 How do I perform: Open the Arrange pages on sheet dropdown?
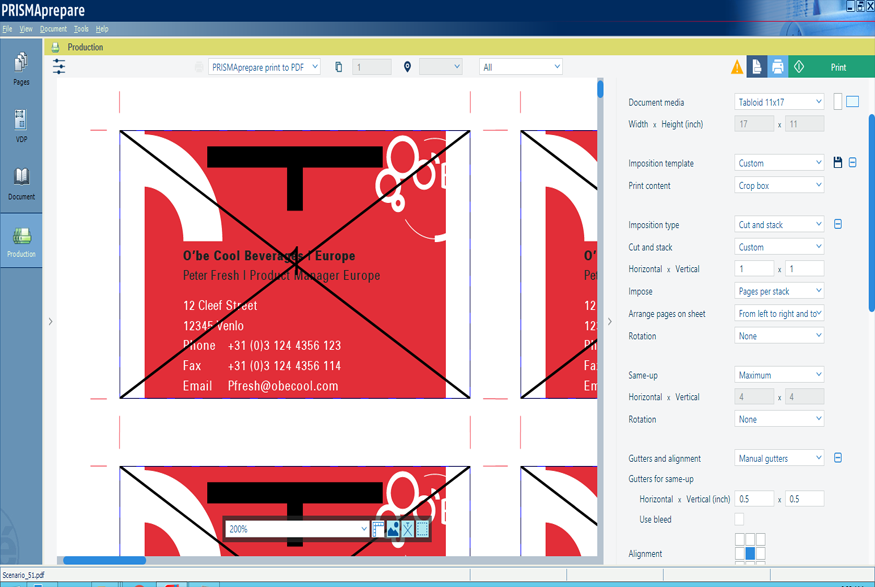pos(779,313)
